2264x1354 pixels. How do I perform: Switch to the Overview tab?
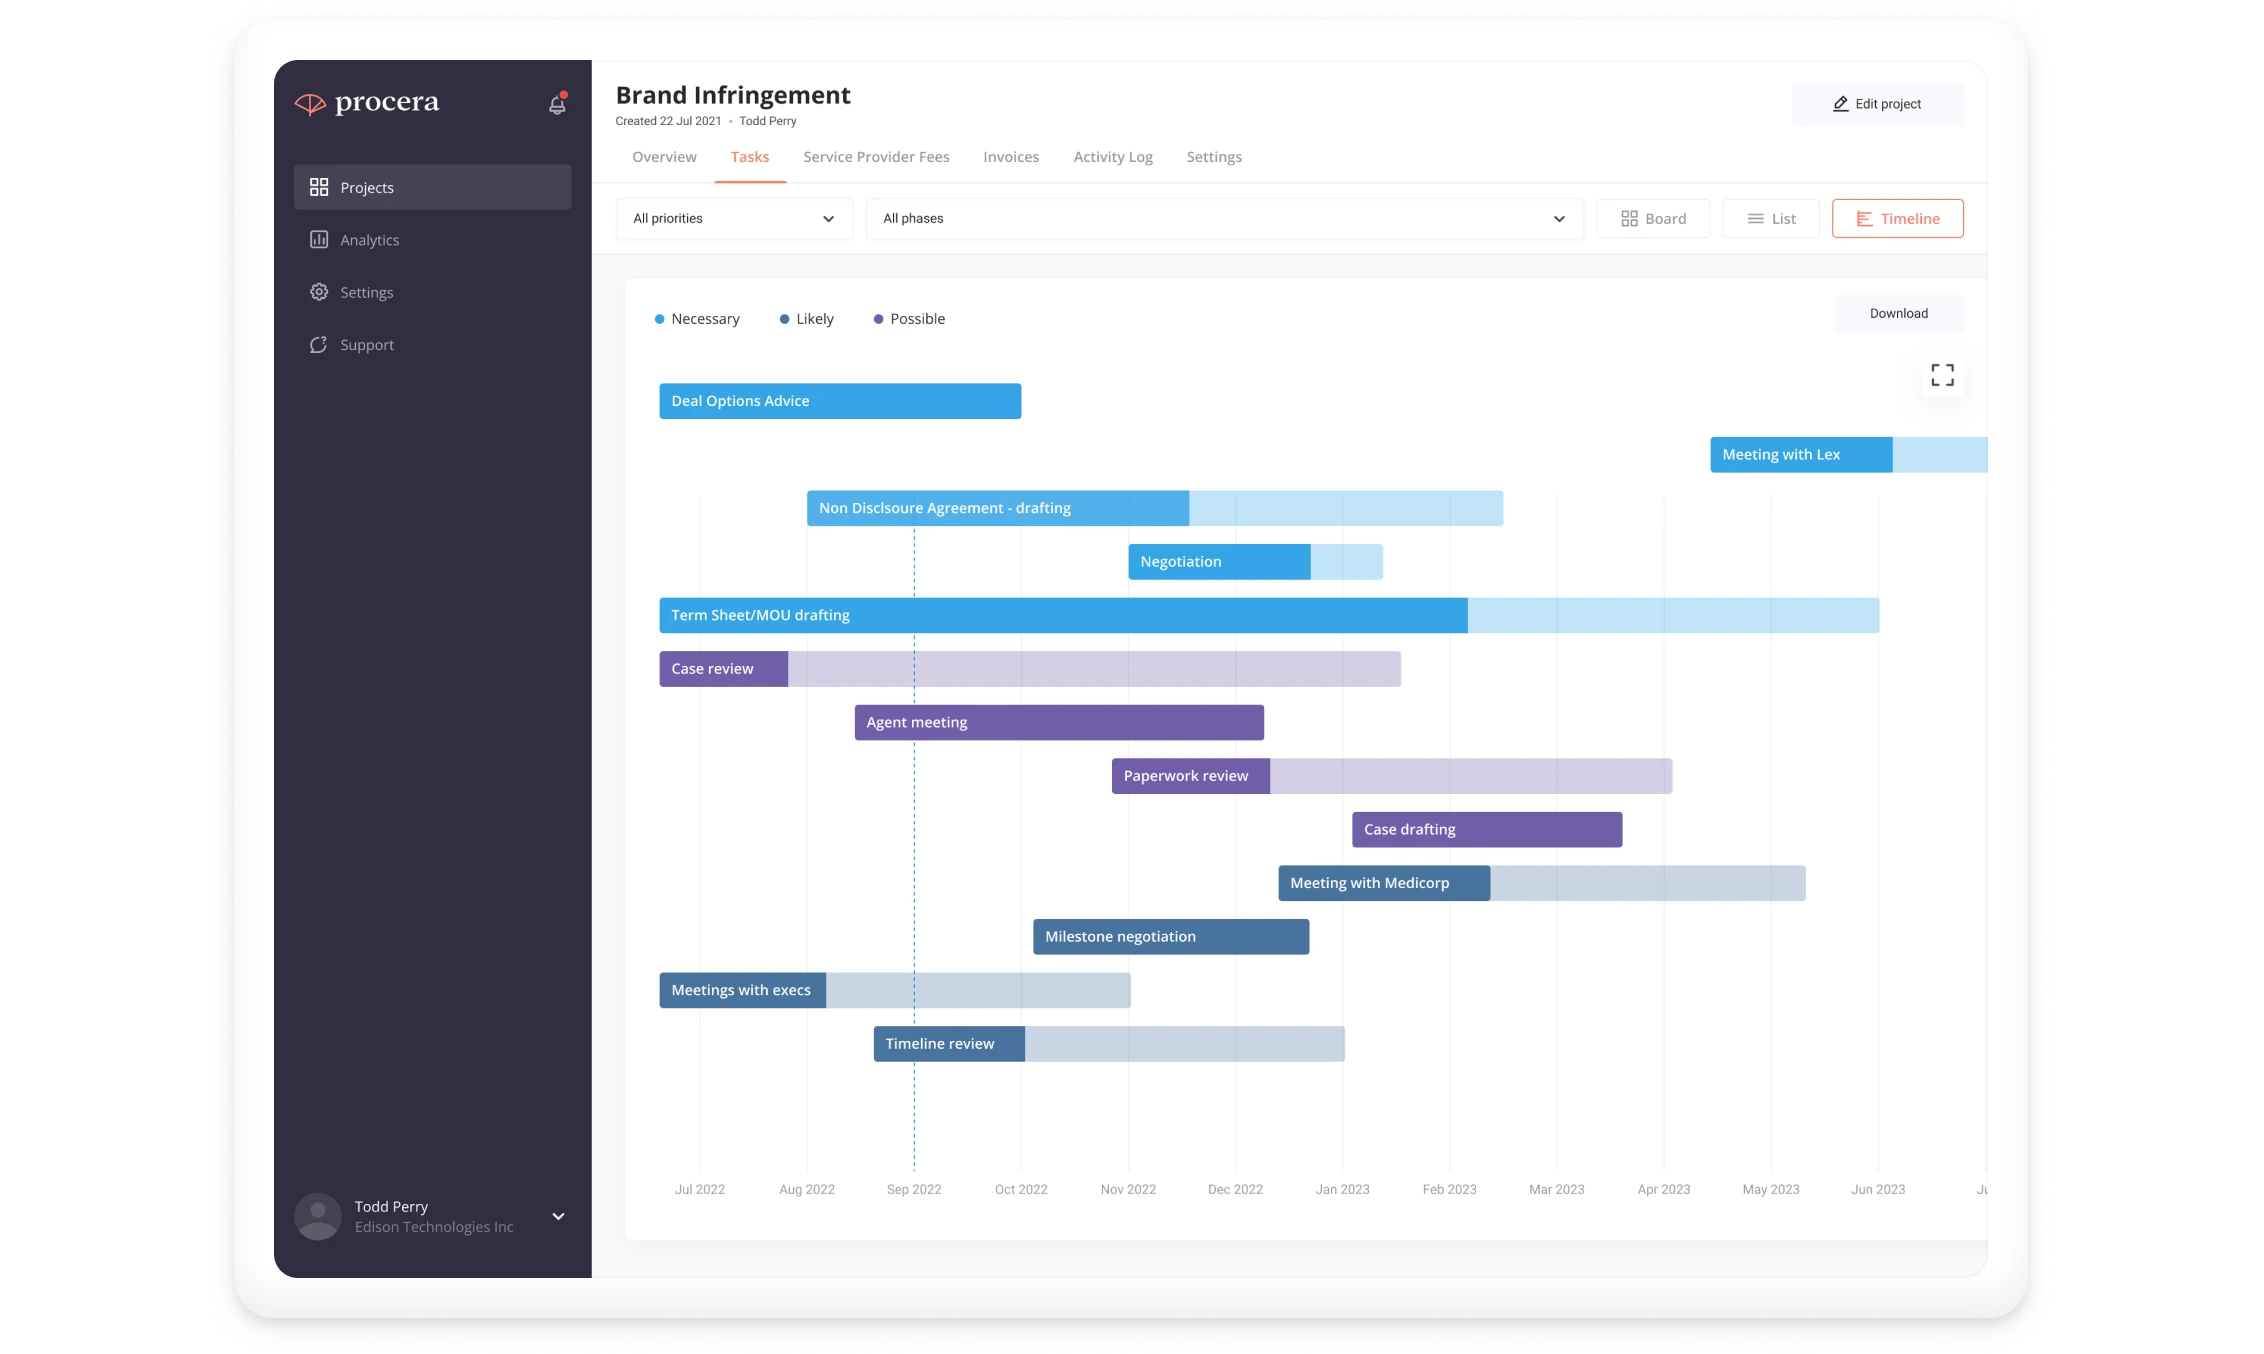point(664,157)
